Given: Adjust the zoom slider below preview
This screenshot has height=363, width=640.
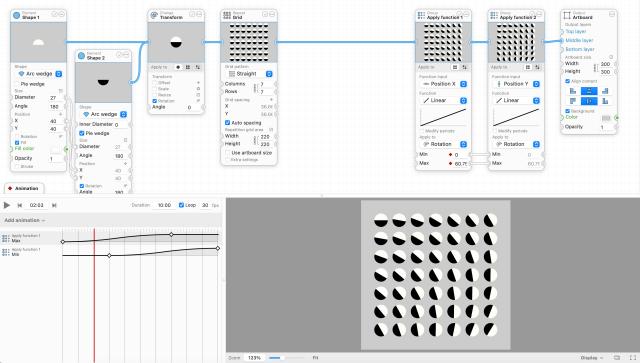Looking at the screenshot, I should (x=286, y=358).
